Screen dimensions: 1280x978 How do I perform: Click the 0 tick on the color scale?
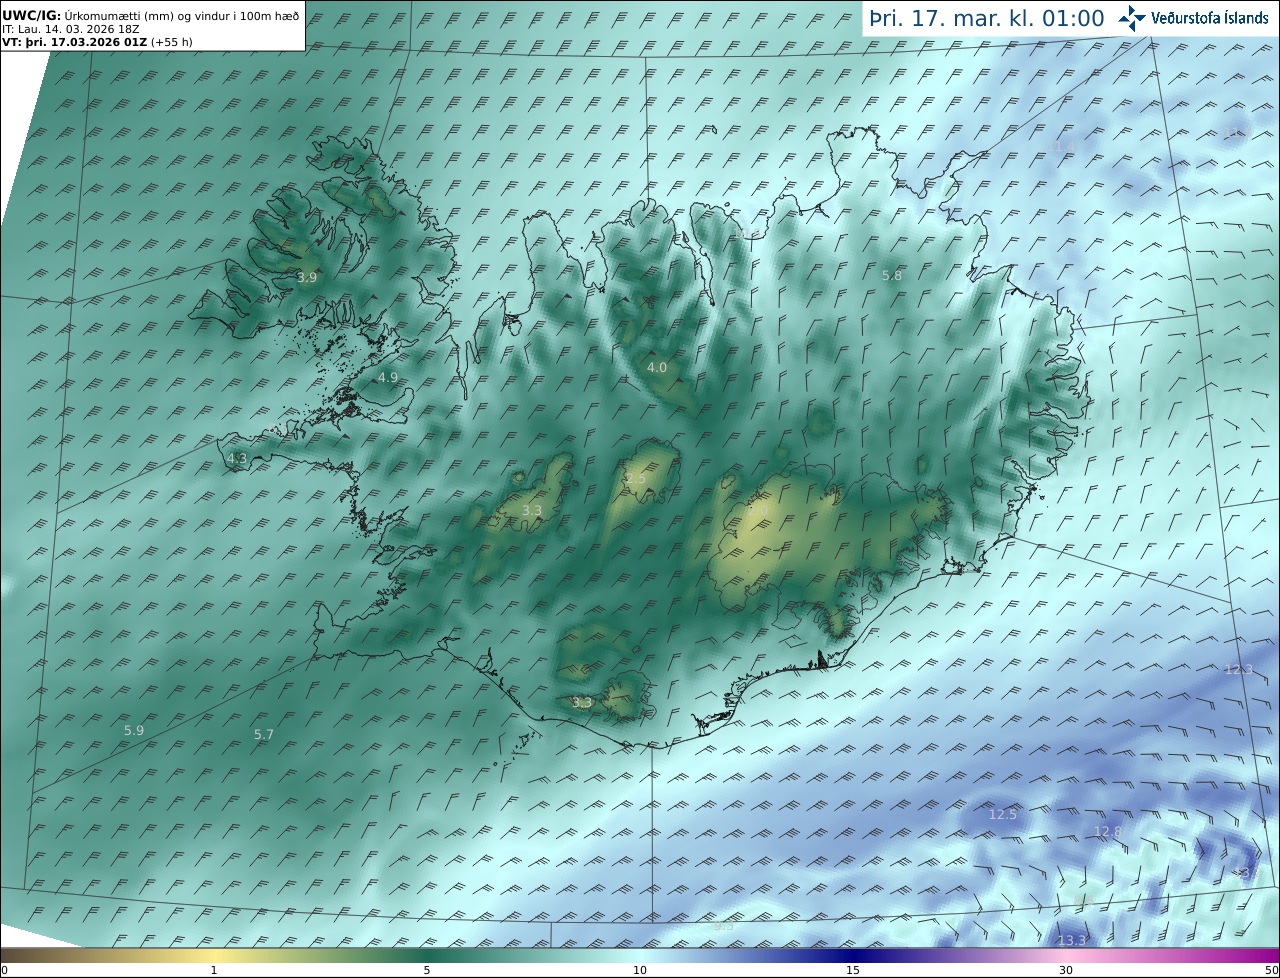click(4, 970)
